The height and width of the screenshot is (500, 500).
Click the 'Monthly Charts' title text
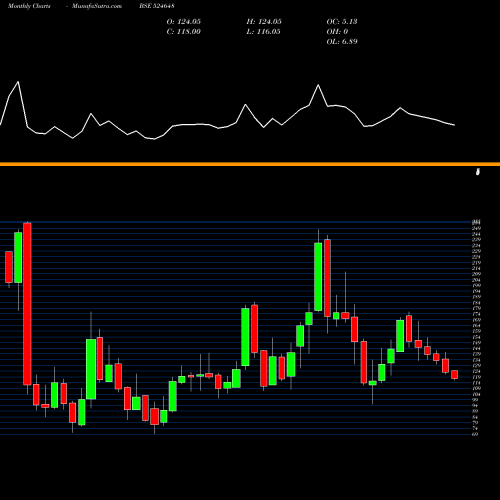(x=29, y=6)
